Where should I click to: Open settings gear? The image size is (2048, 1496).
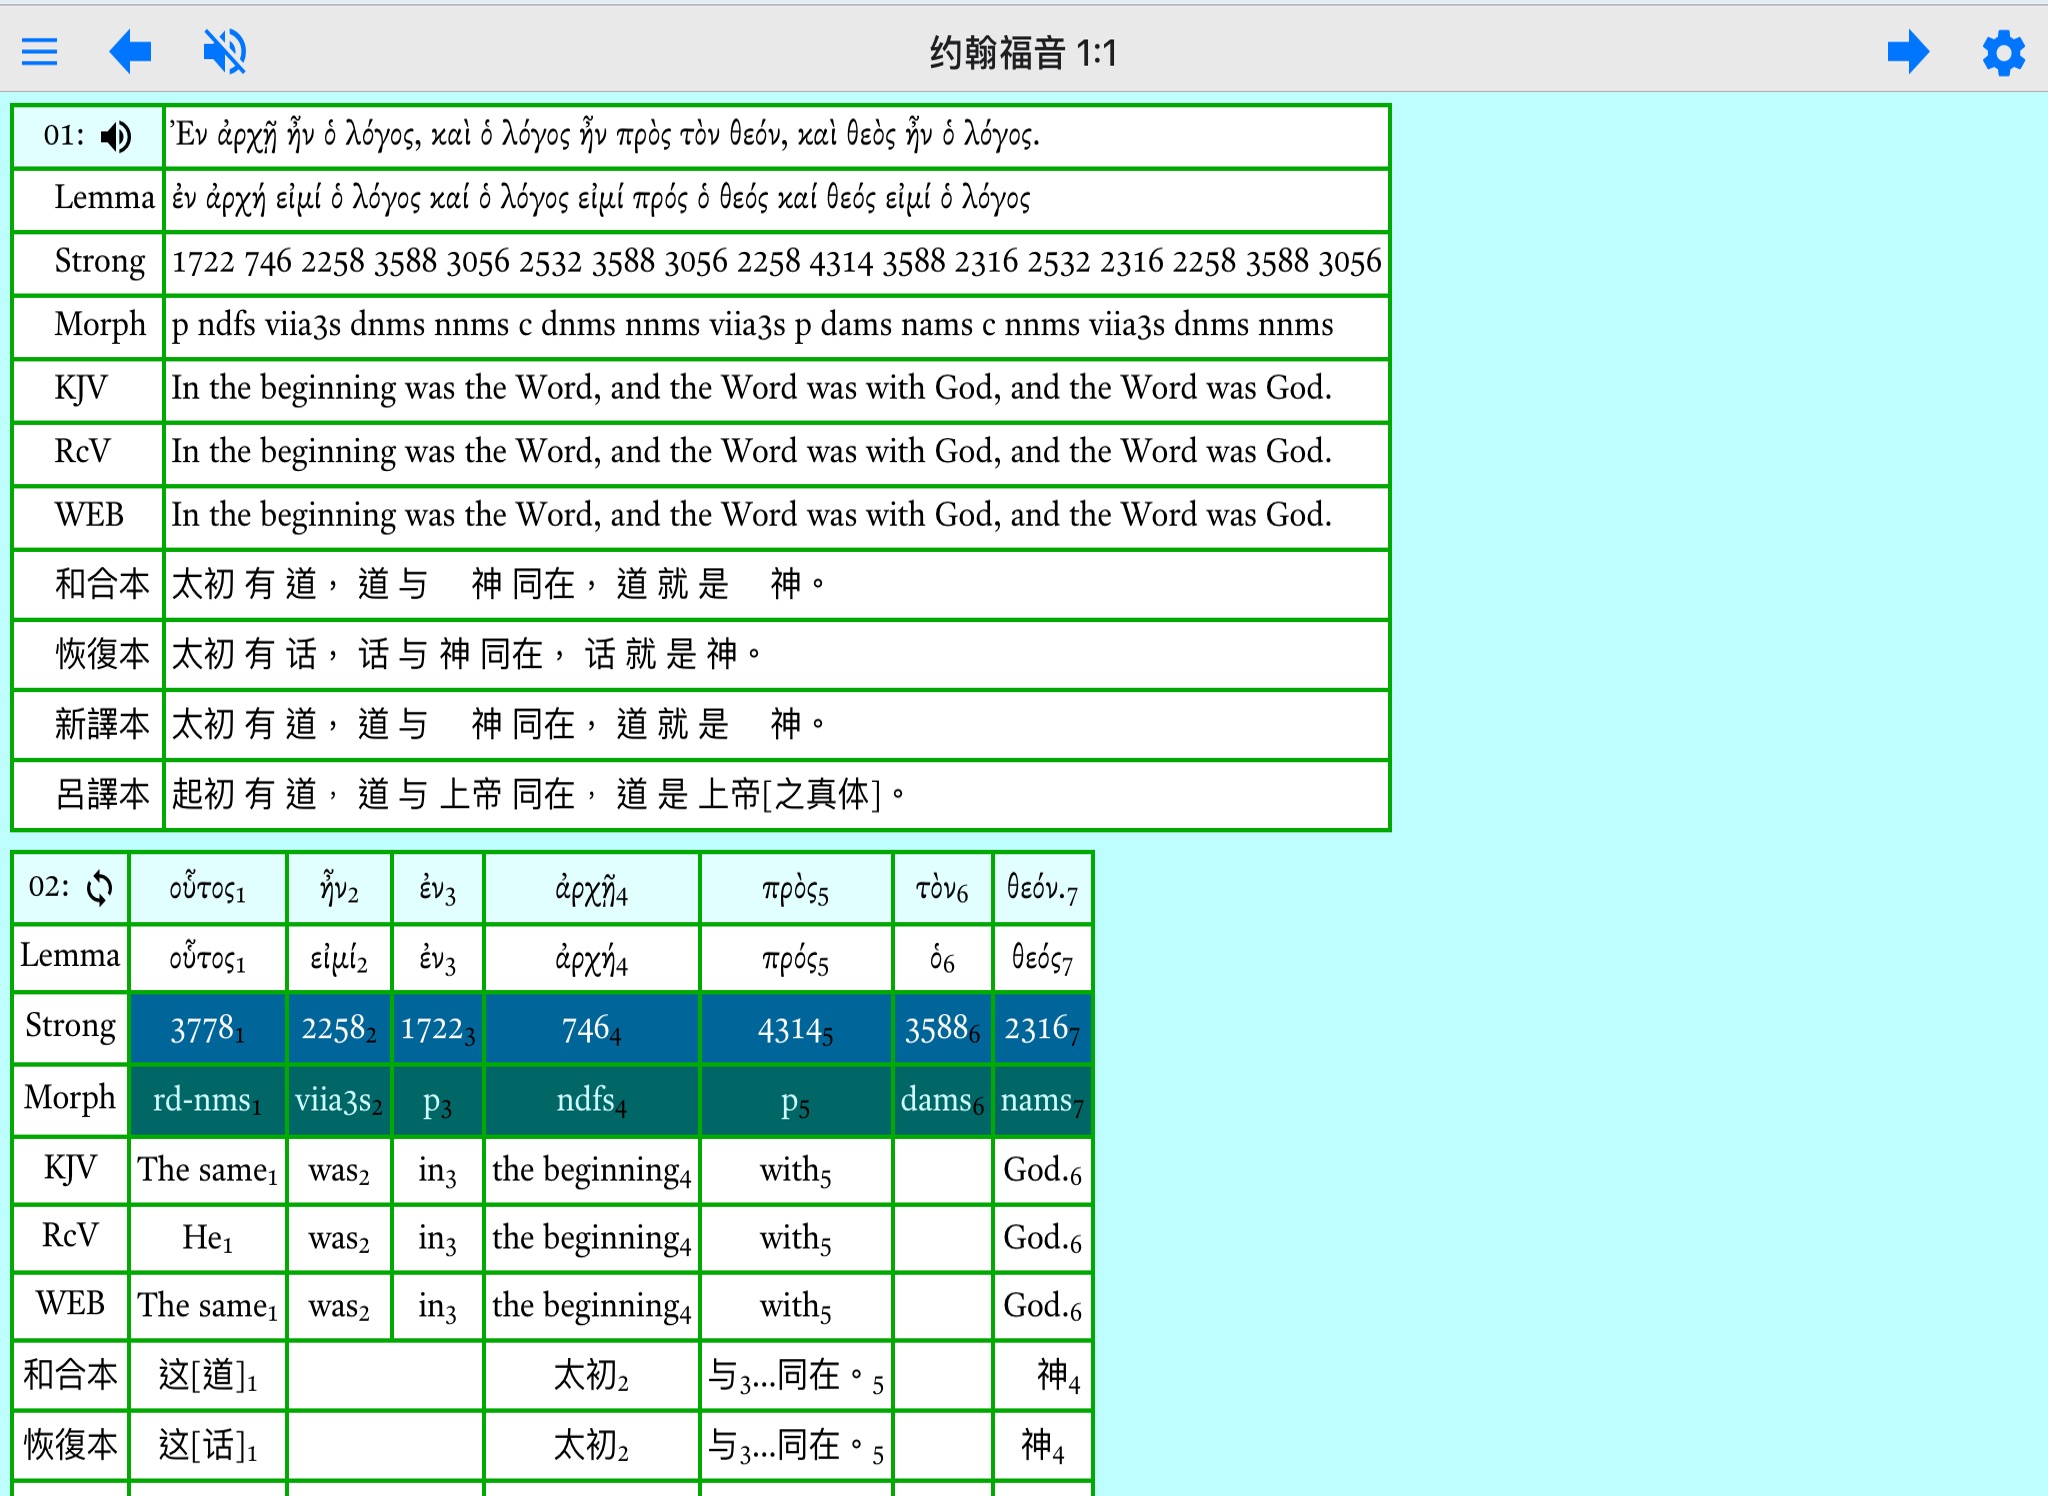pyautogui.click(x=2003, y=52)
